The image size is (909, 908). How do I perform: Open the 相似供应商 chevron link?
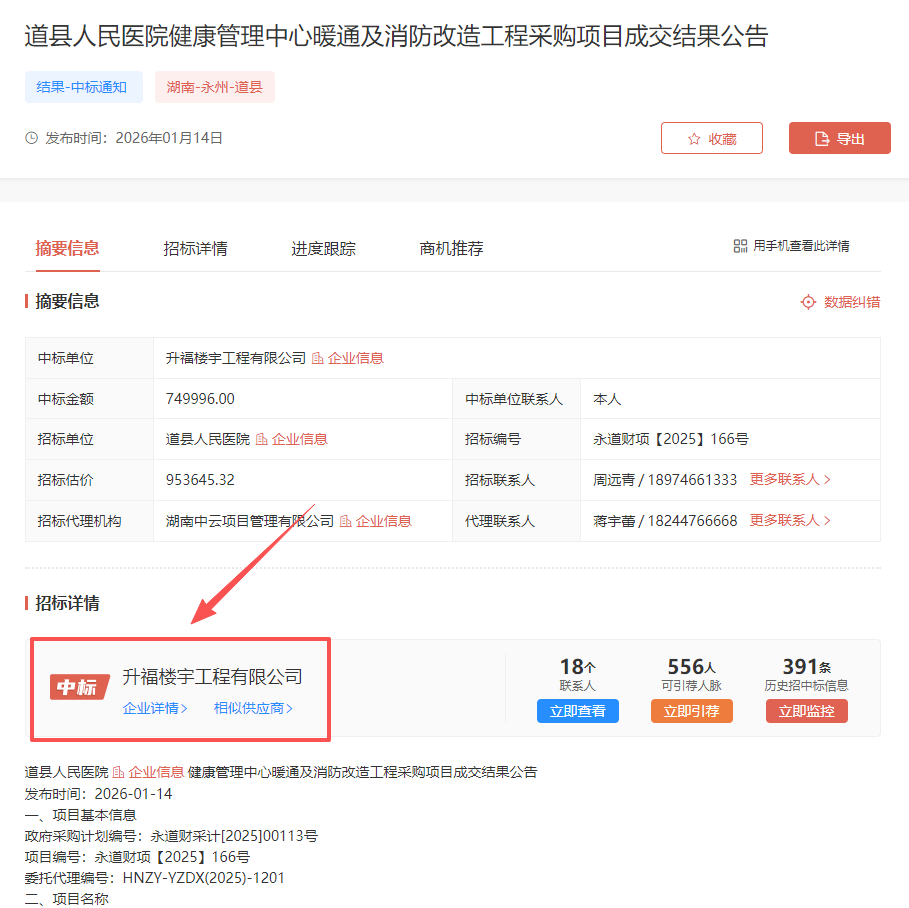tap(253, 709)
